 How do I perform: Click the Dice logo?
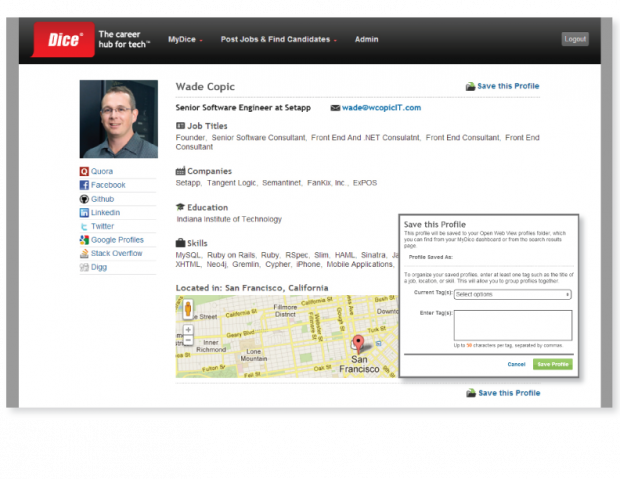point(63,40)
